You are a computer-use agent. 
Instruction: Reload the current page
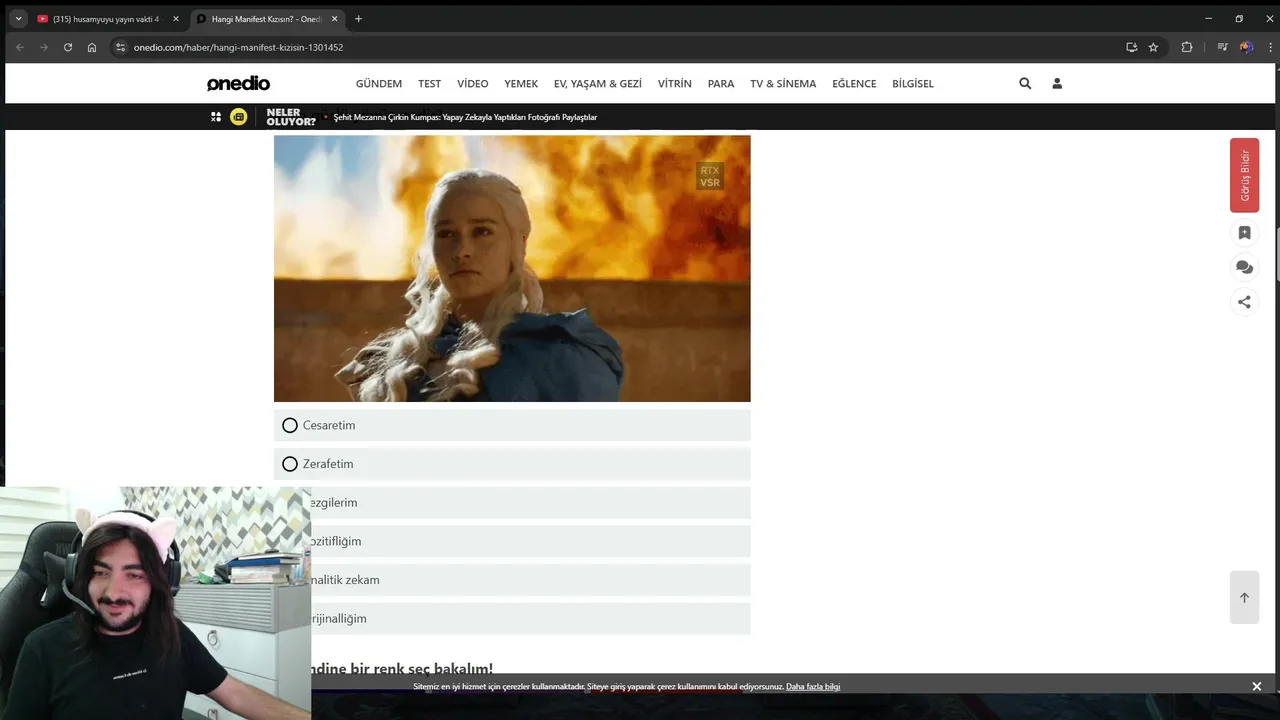tap(68, 47)
